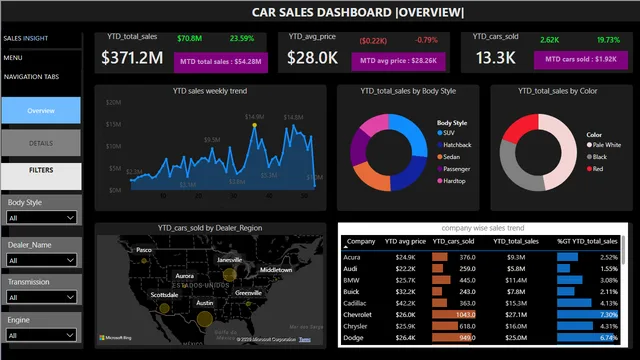Select the Hatchback legend entry

(x=454, y=144)
